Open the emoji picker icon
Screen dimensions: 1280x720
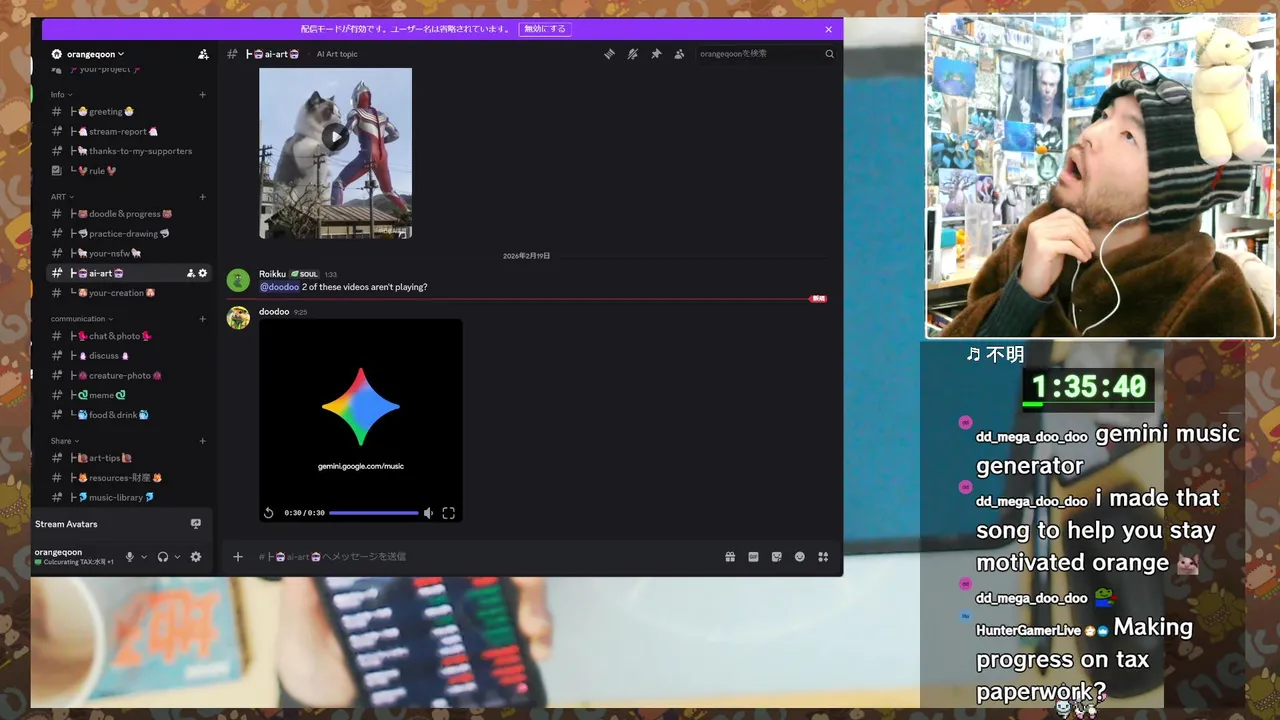[800, 557]
